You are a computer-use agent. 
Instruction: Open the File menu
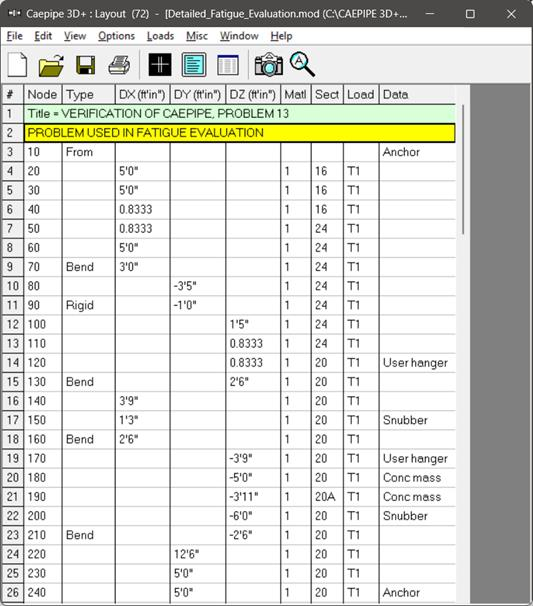[15, 36]
